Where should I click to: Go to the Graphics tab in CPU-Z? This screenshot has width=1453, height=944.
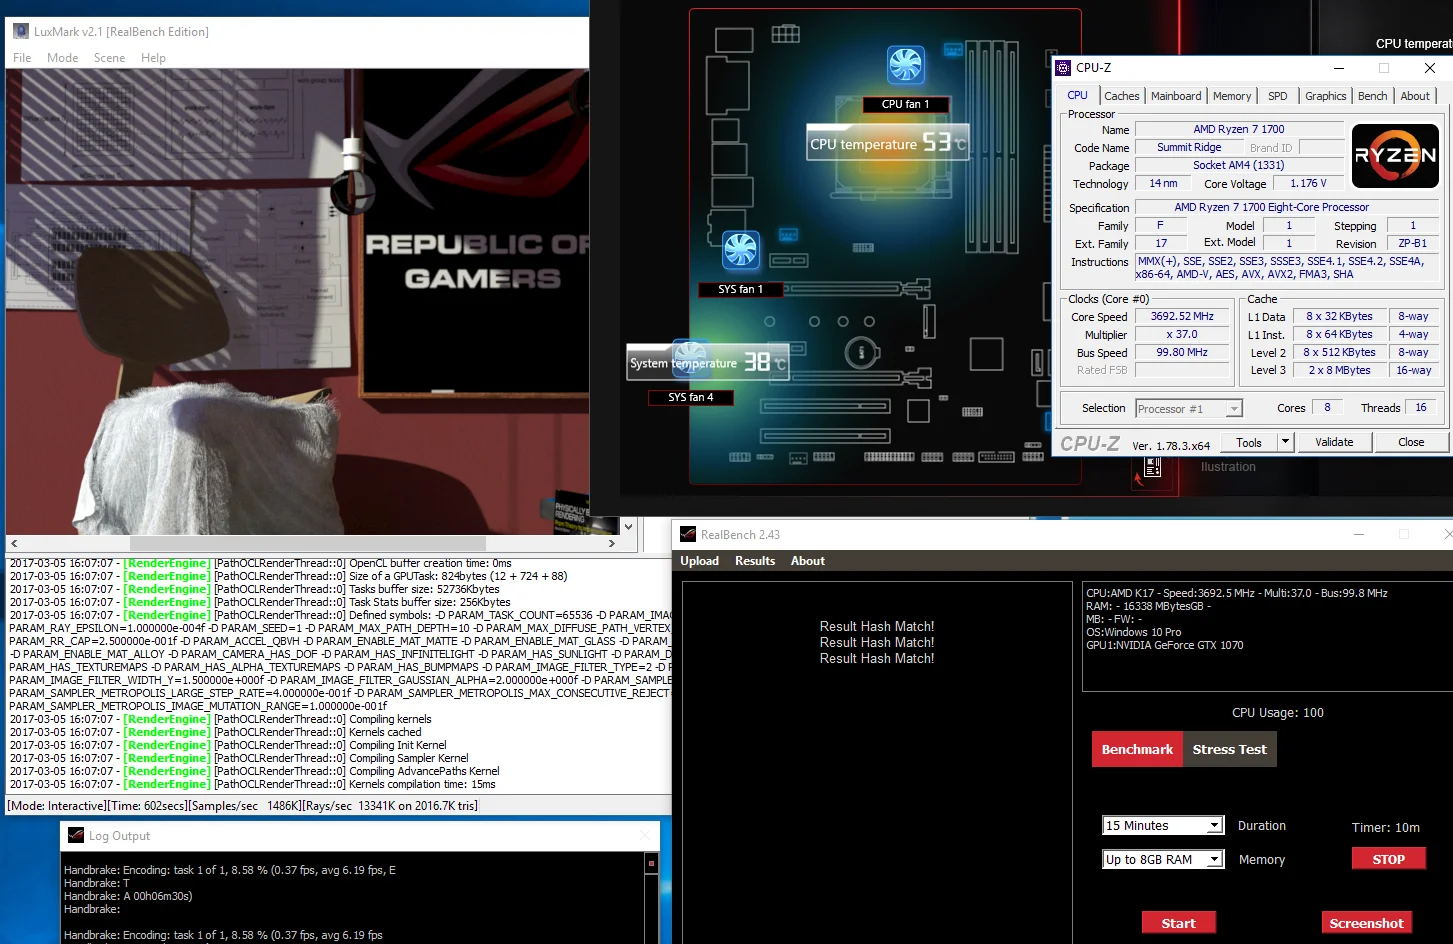1326,96
